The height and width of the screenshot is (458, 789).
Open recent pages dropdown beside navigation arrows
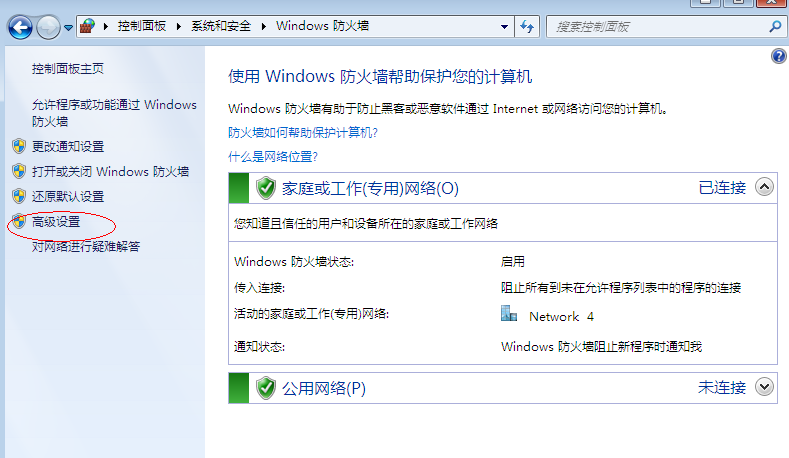click(68, 28)
